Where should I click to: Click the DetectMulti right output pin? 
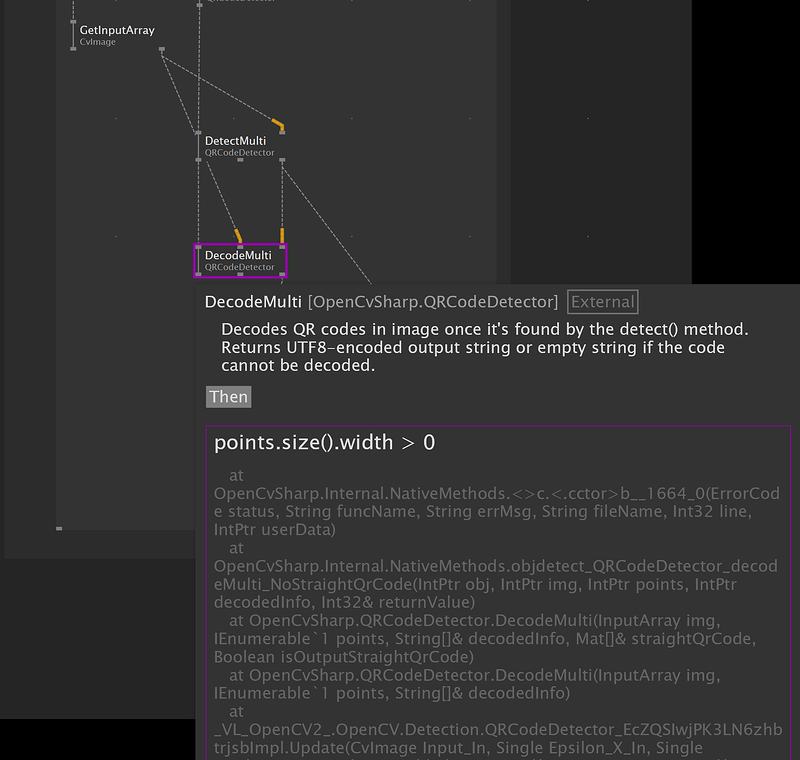282,160
